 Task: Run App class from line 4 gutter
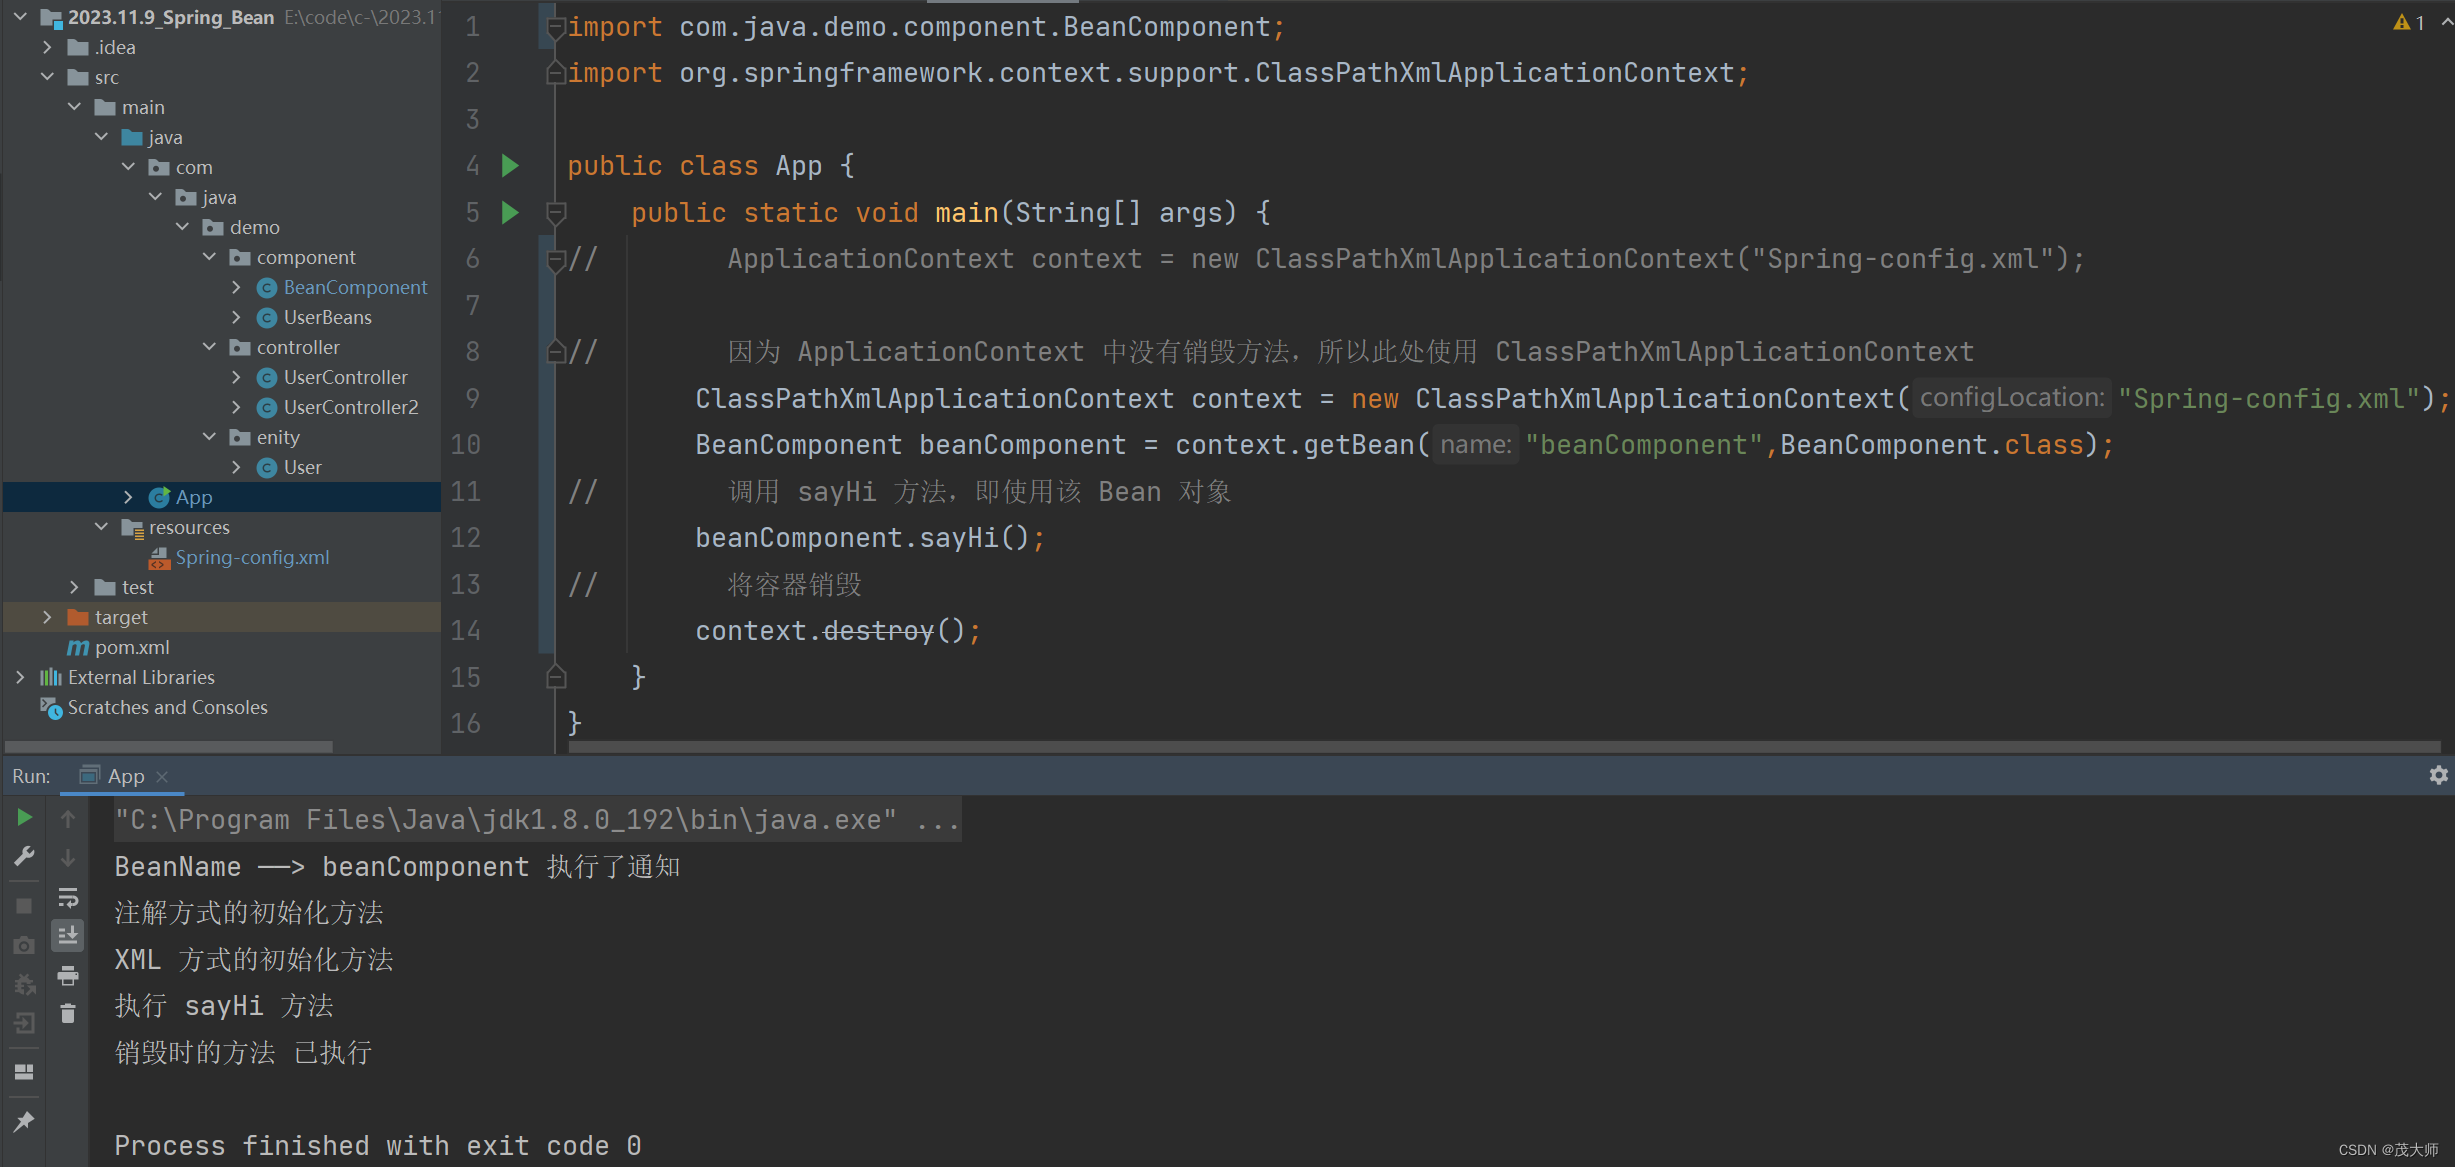pos(510,166)
